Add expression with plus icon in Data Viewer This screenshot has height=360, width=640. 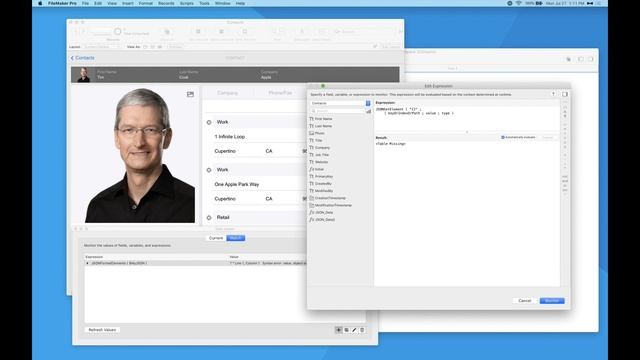click(338, 330)
